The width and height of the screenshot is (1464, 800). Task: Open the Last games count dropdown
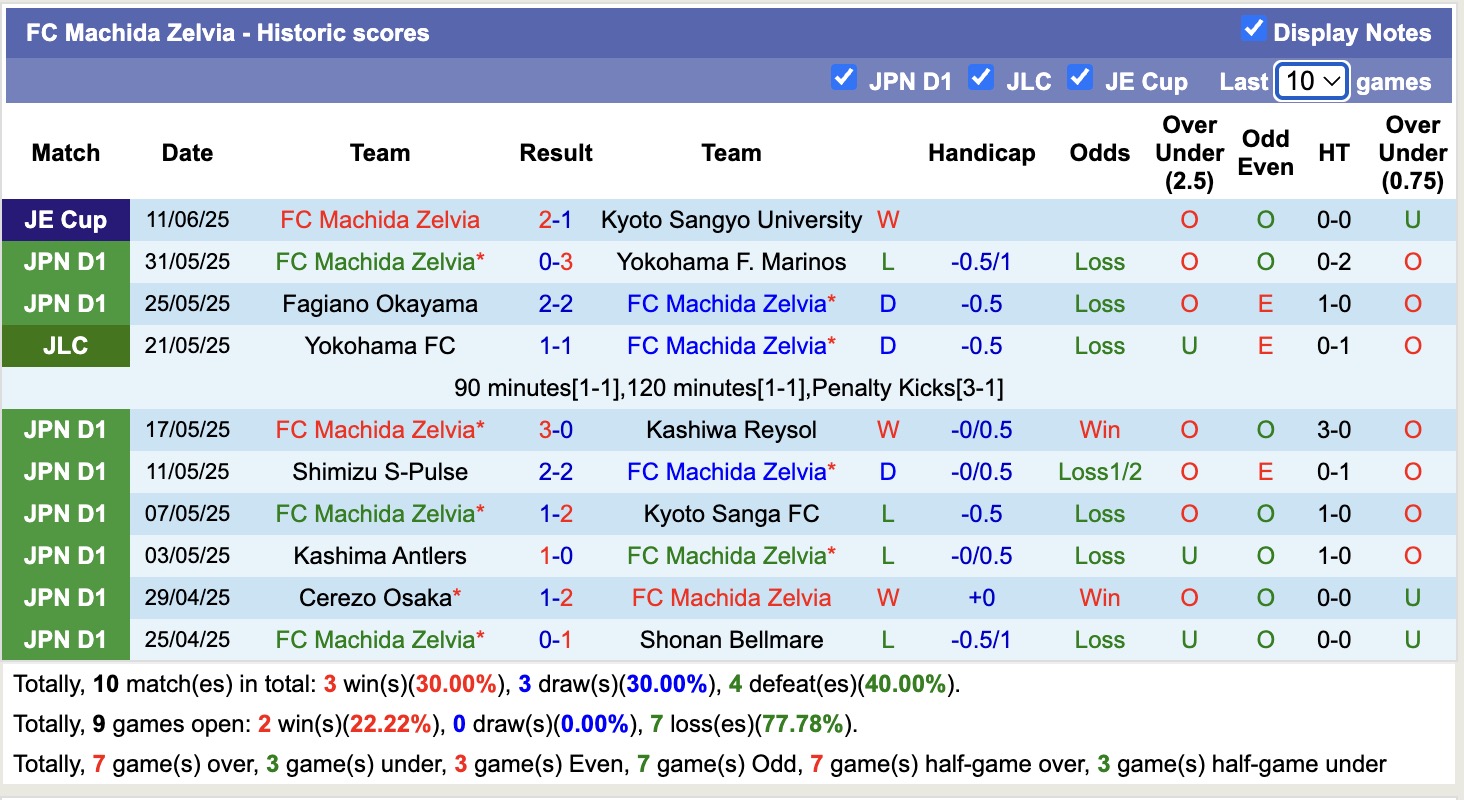tap(1311, 81)
